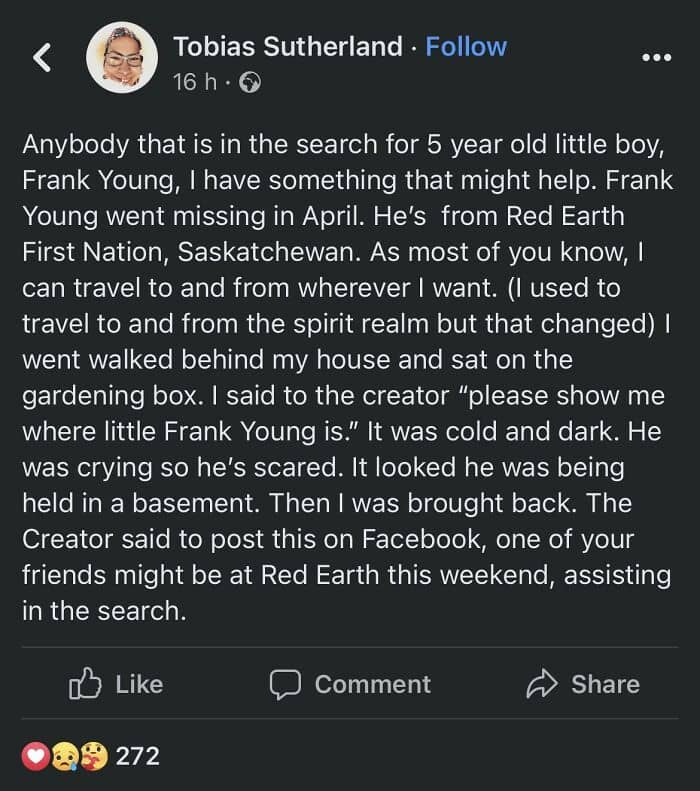The width and height of the screenshot is (700, 791).
Task: Select the "Comment" text label
Action: click(x=372, y=684)
